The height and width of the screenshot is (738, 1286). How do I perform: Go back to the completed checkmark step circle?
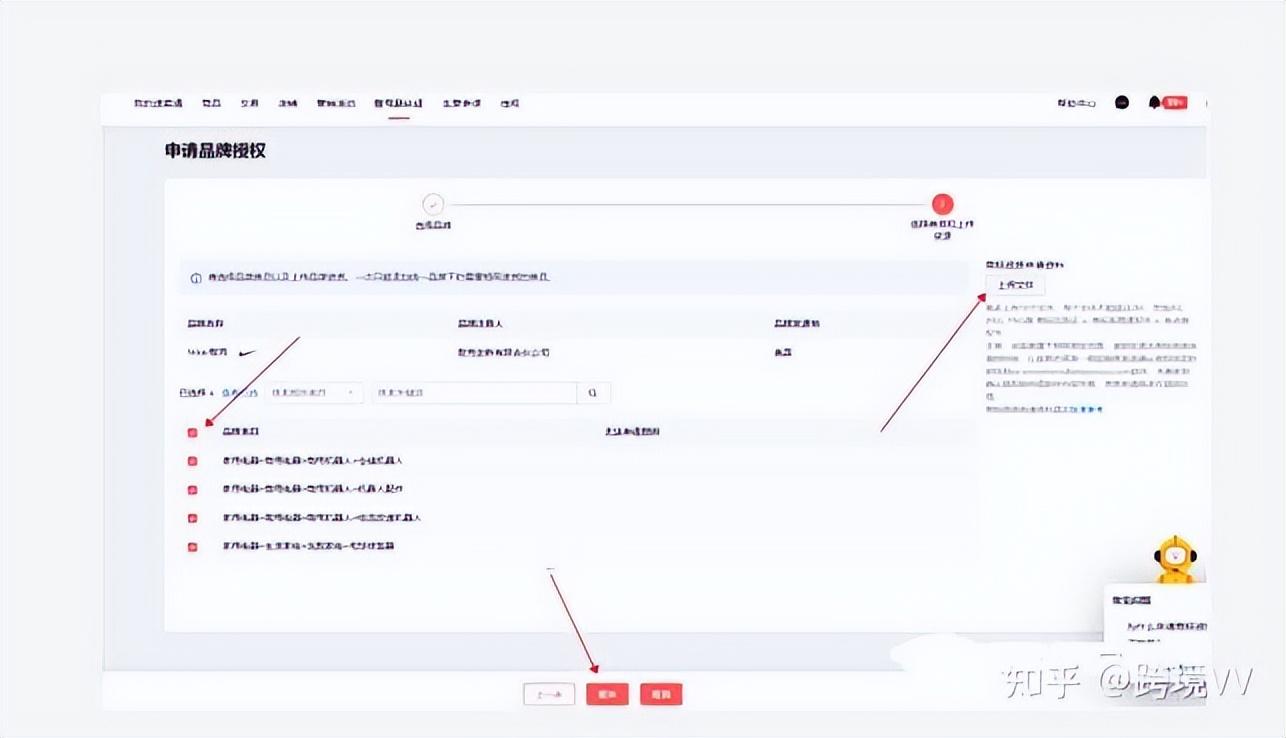[433, 204]
